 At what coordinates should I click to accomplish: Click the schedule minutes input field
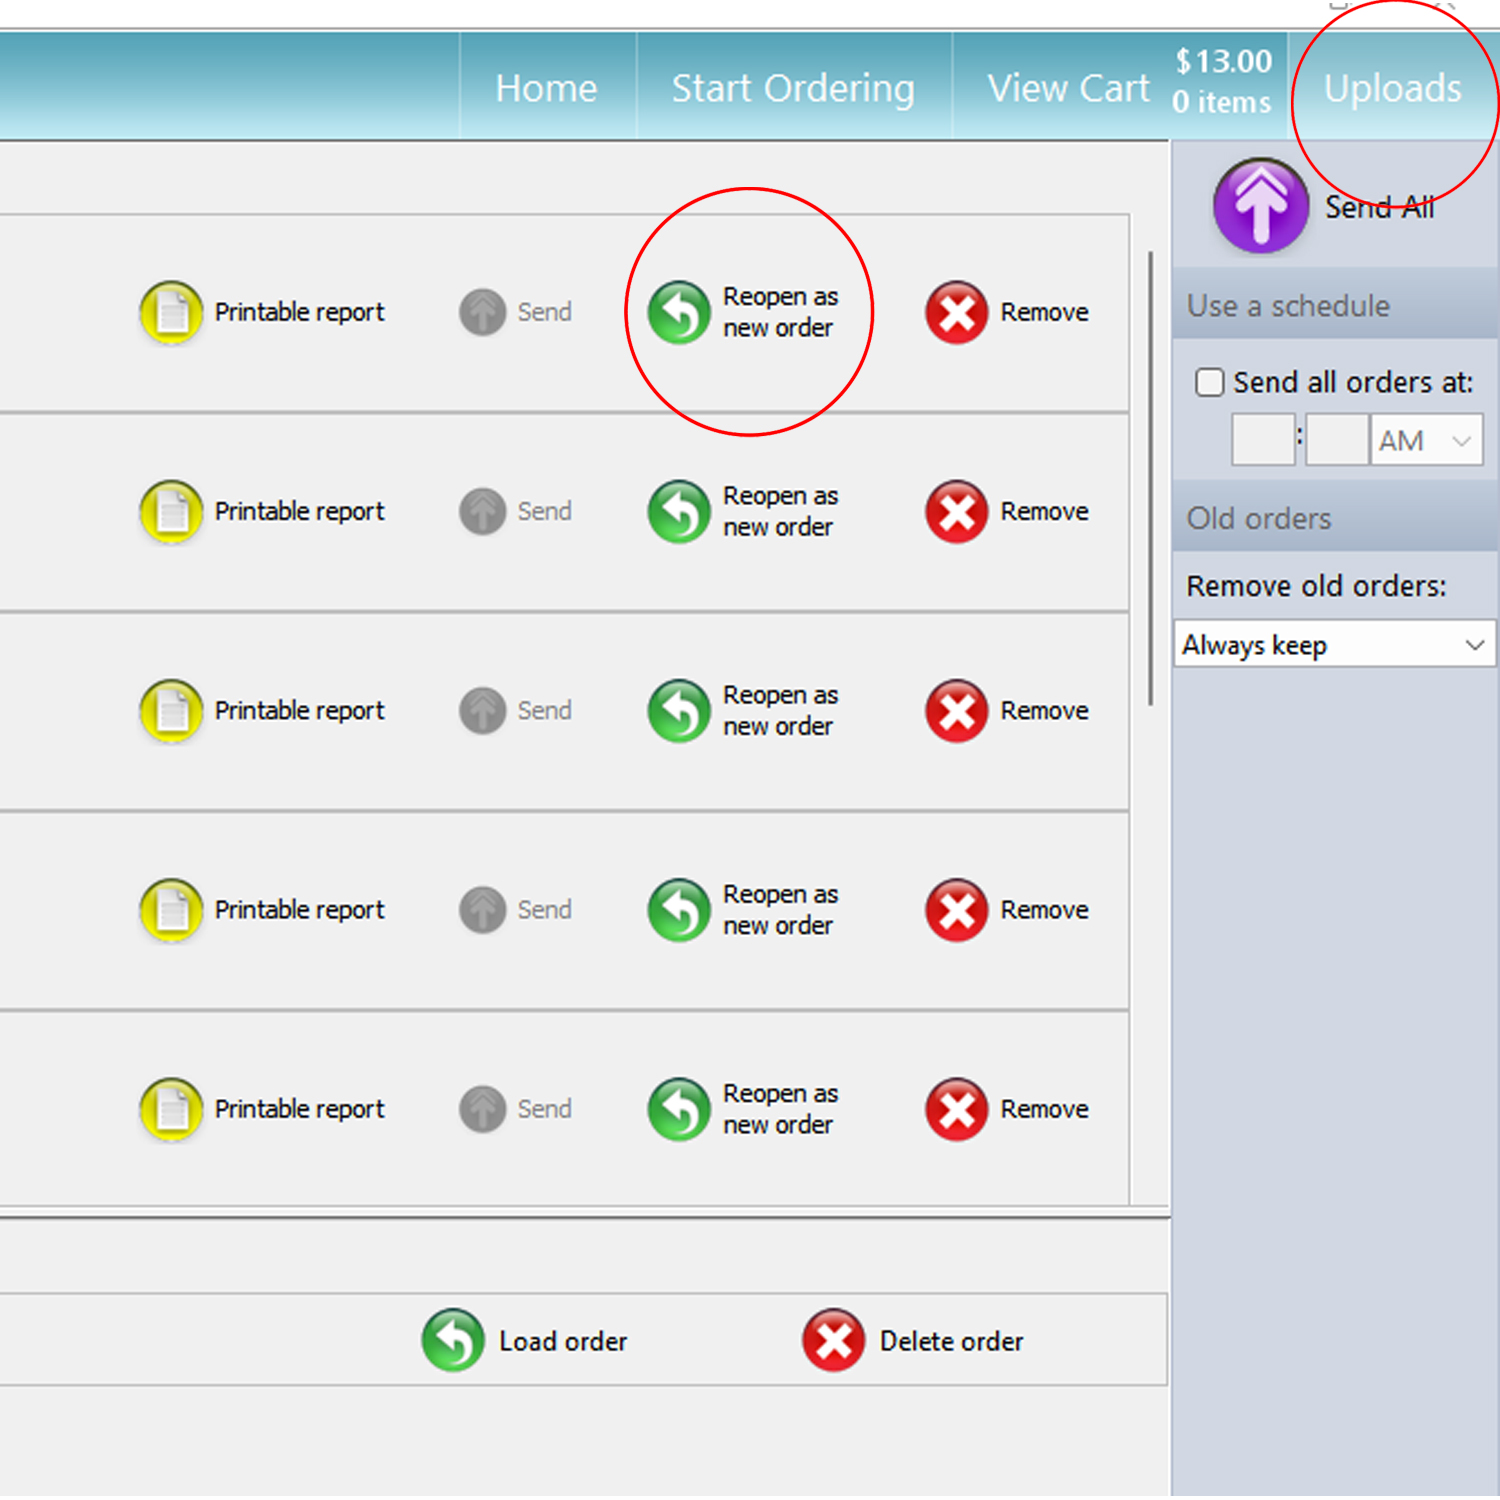click(1336, 440)
